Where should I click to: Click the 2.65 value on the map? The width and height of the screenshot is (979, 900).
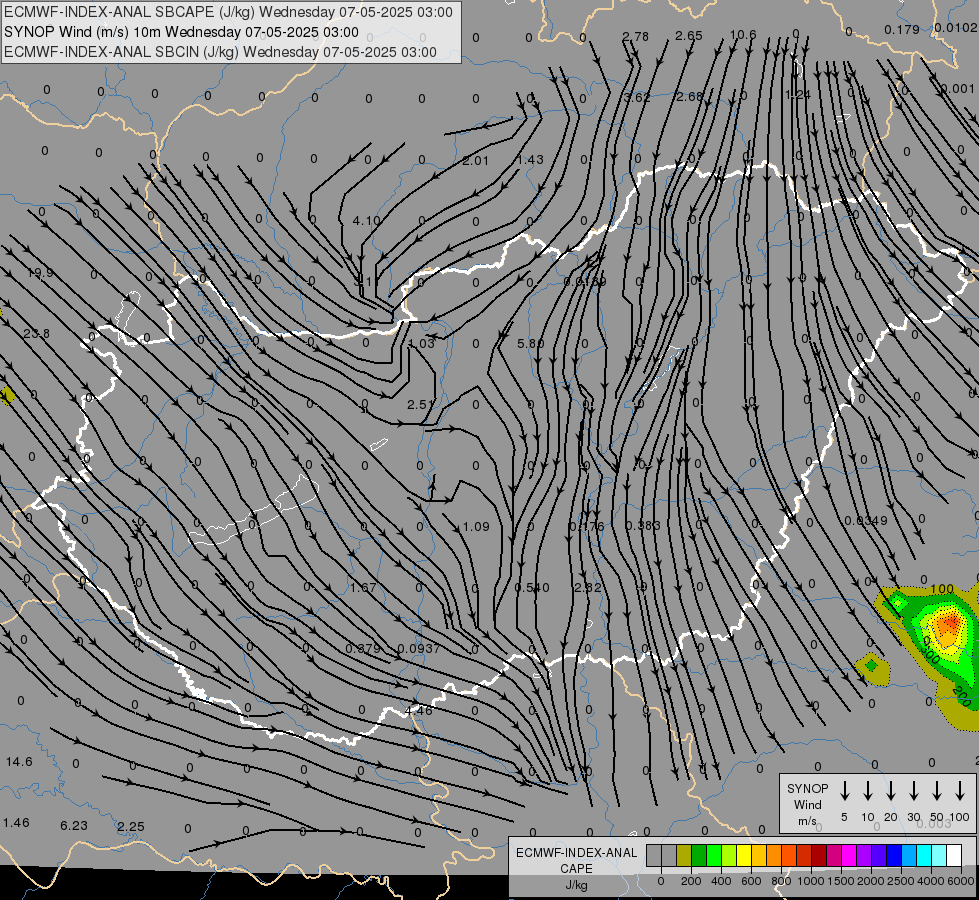click(689, 36)
